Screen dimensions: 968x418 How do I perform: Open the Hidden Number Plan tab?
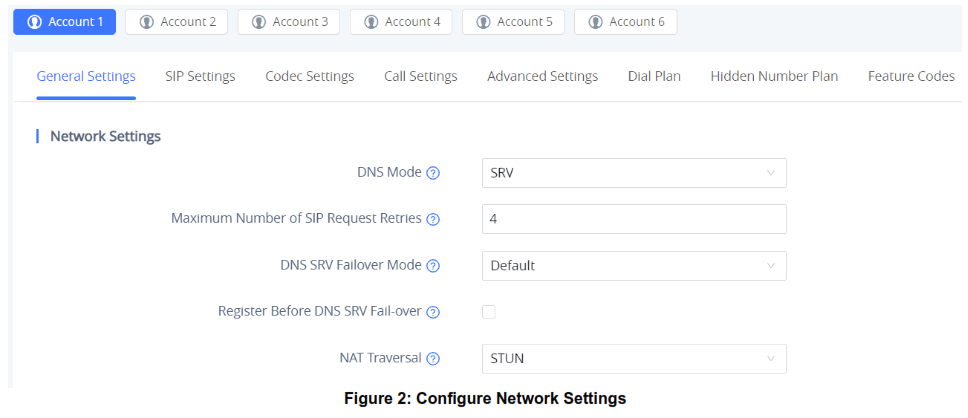click(774, 77)
